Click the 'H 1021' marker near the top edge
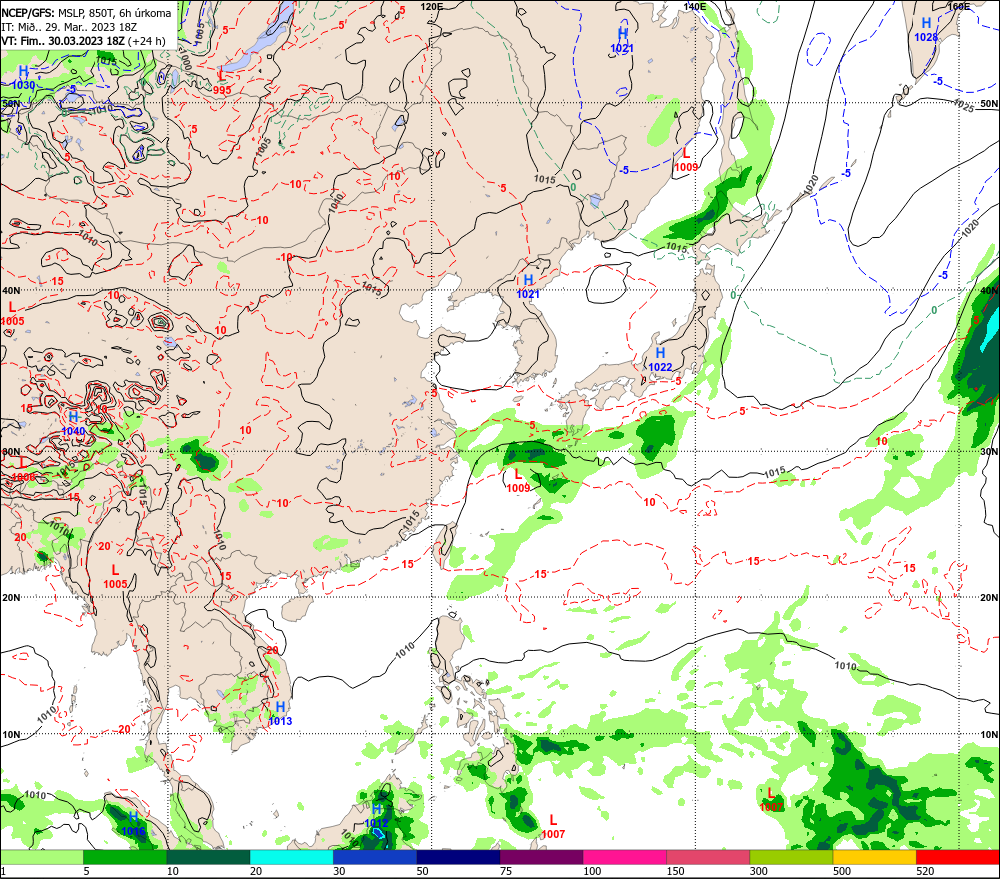The height and width of the screenshot is (879, 1000). click(622, 40)
